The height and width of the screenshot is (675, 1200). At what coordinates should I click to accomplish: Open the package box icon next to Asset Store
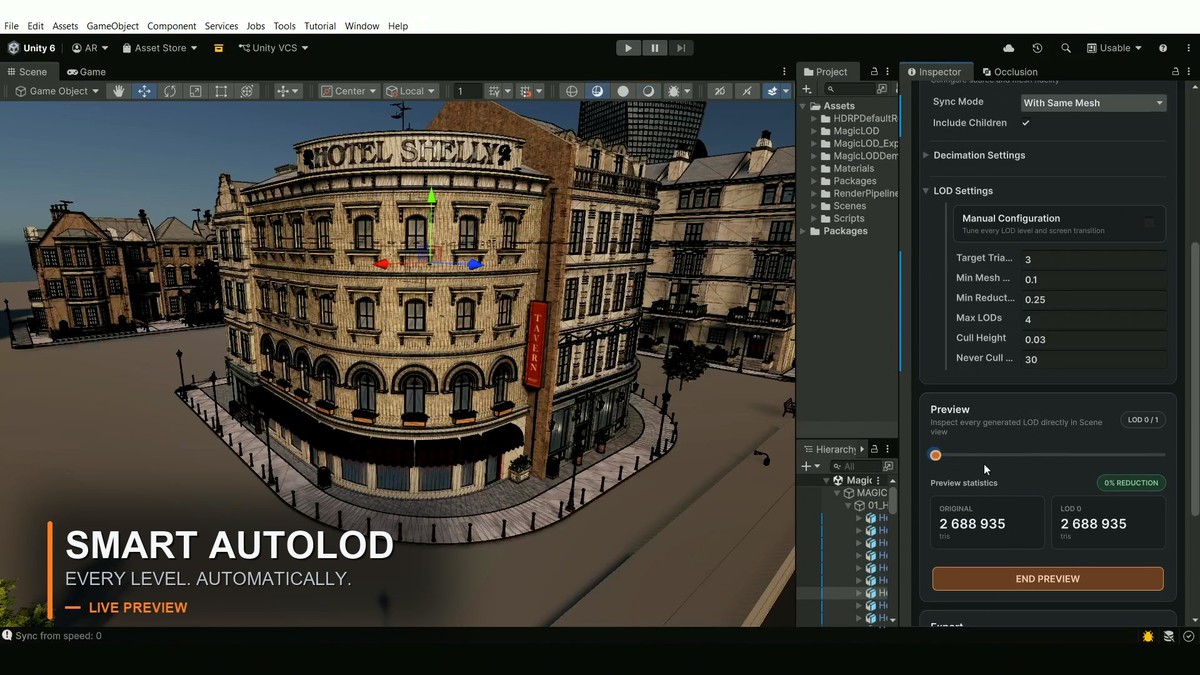click(x=218, y=48)
